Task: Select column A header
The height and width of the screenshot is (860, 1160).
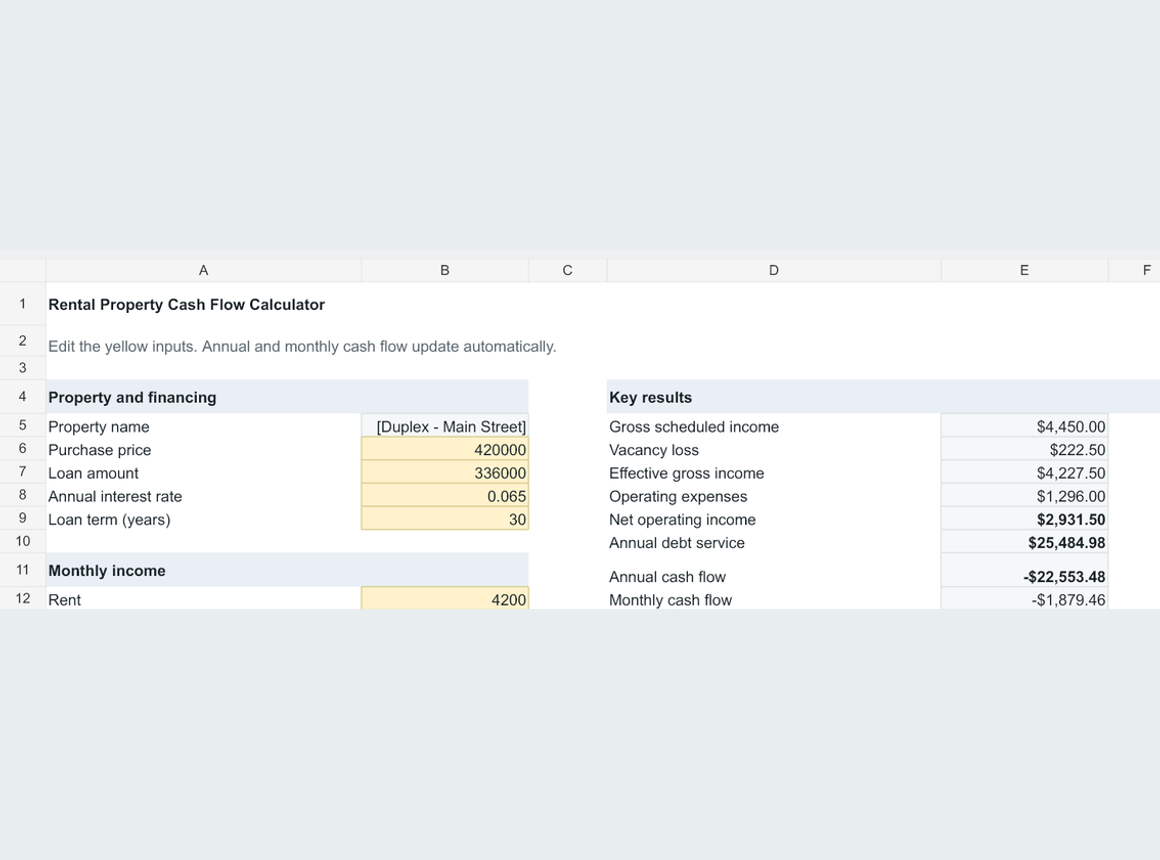Action: pyautogui.click(x=203, y=270)
